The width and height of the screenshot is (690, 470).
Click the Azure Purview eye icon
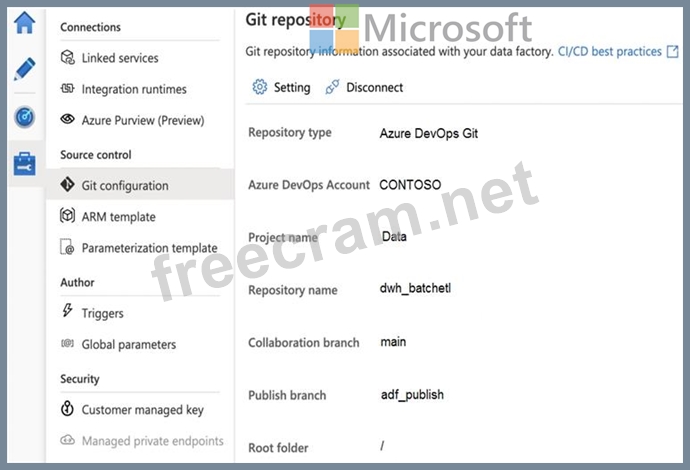(68, 120)
